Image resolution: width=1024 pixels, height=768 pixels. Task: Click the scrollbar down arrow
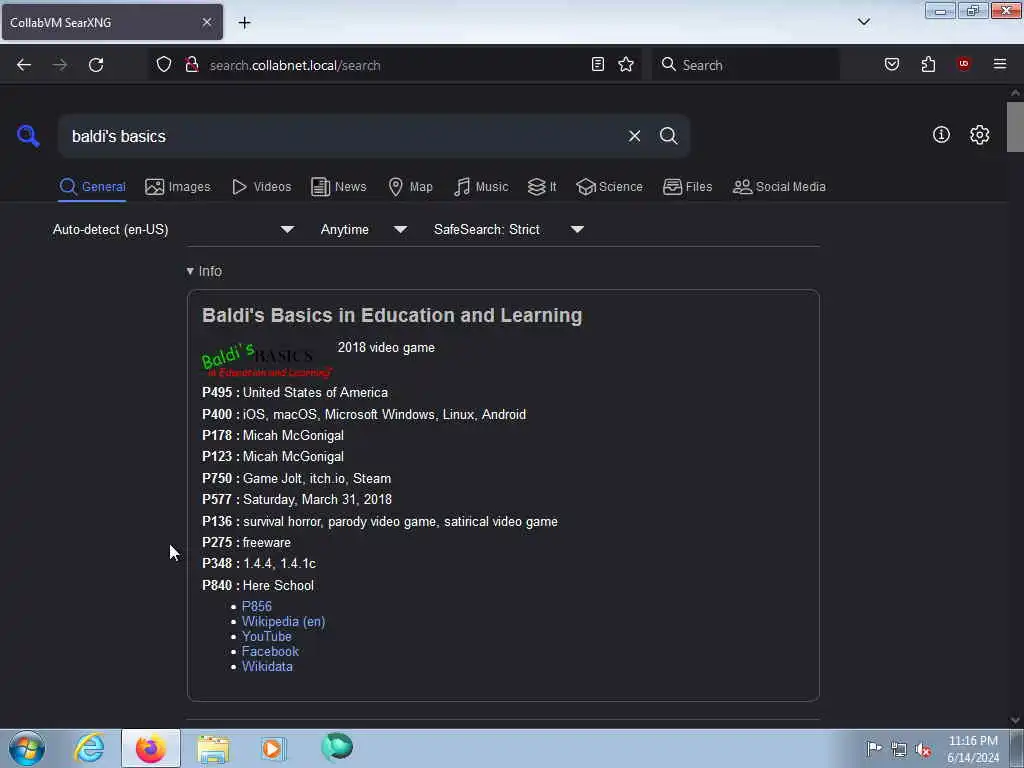1015,720
